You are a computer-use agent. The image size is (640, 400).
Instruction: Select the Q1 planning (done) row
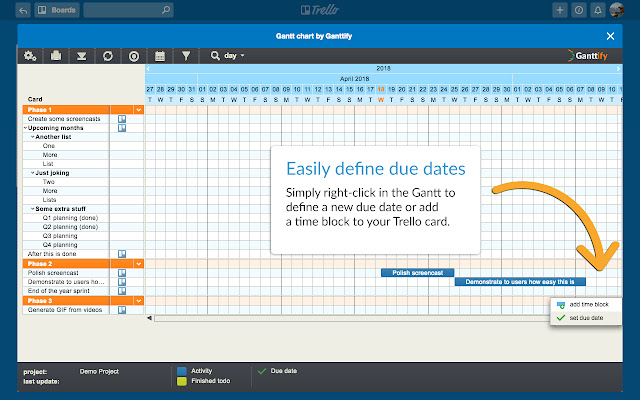[x=83, y=218]
